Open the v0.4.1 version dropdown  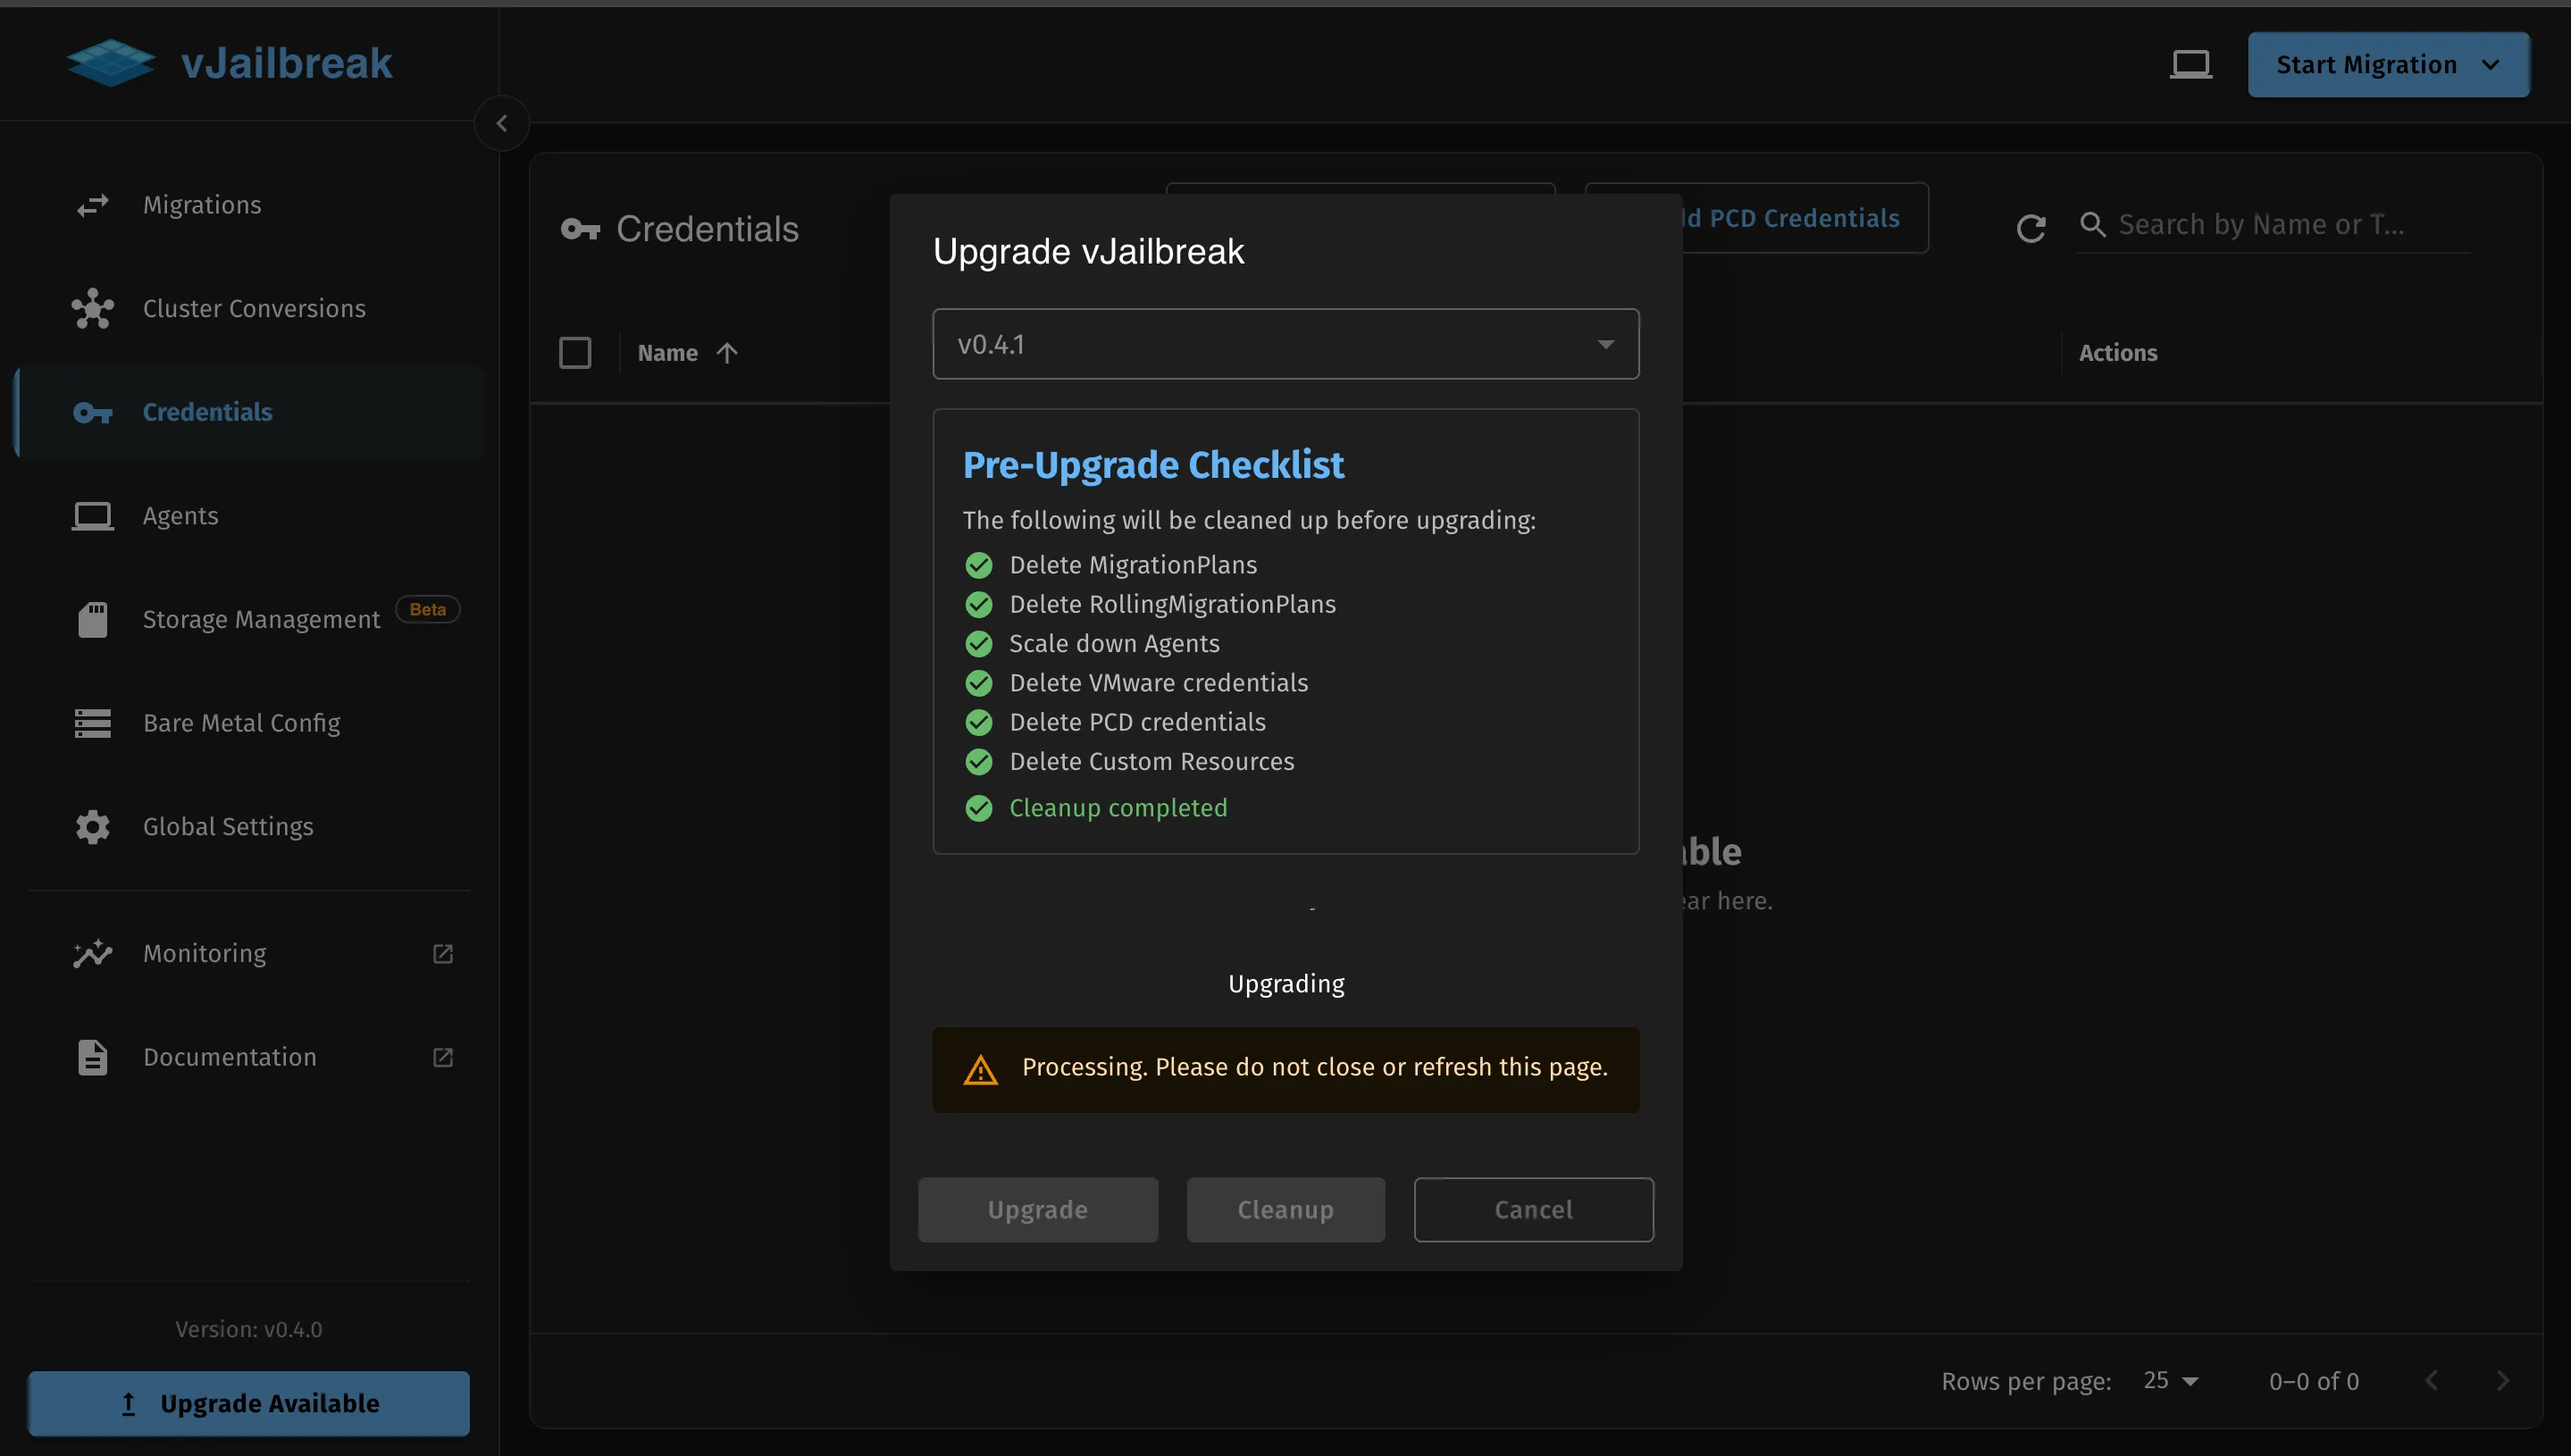[1285, 344]
